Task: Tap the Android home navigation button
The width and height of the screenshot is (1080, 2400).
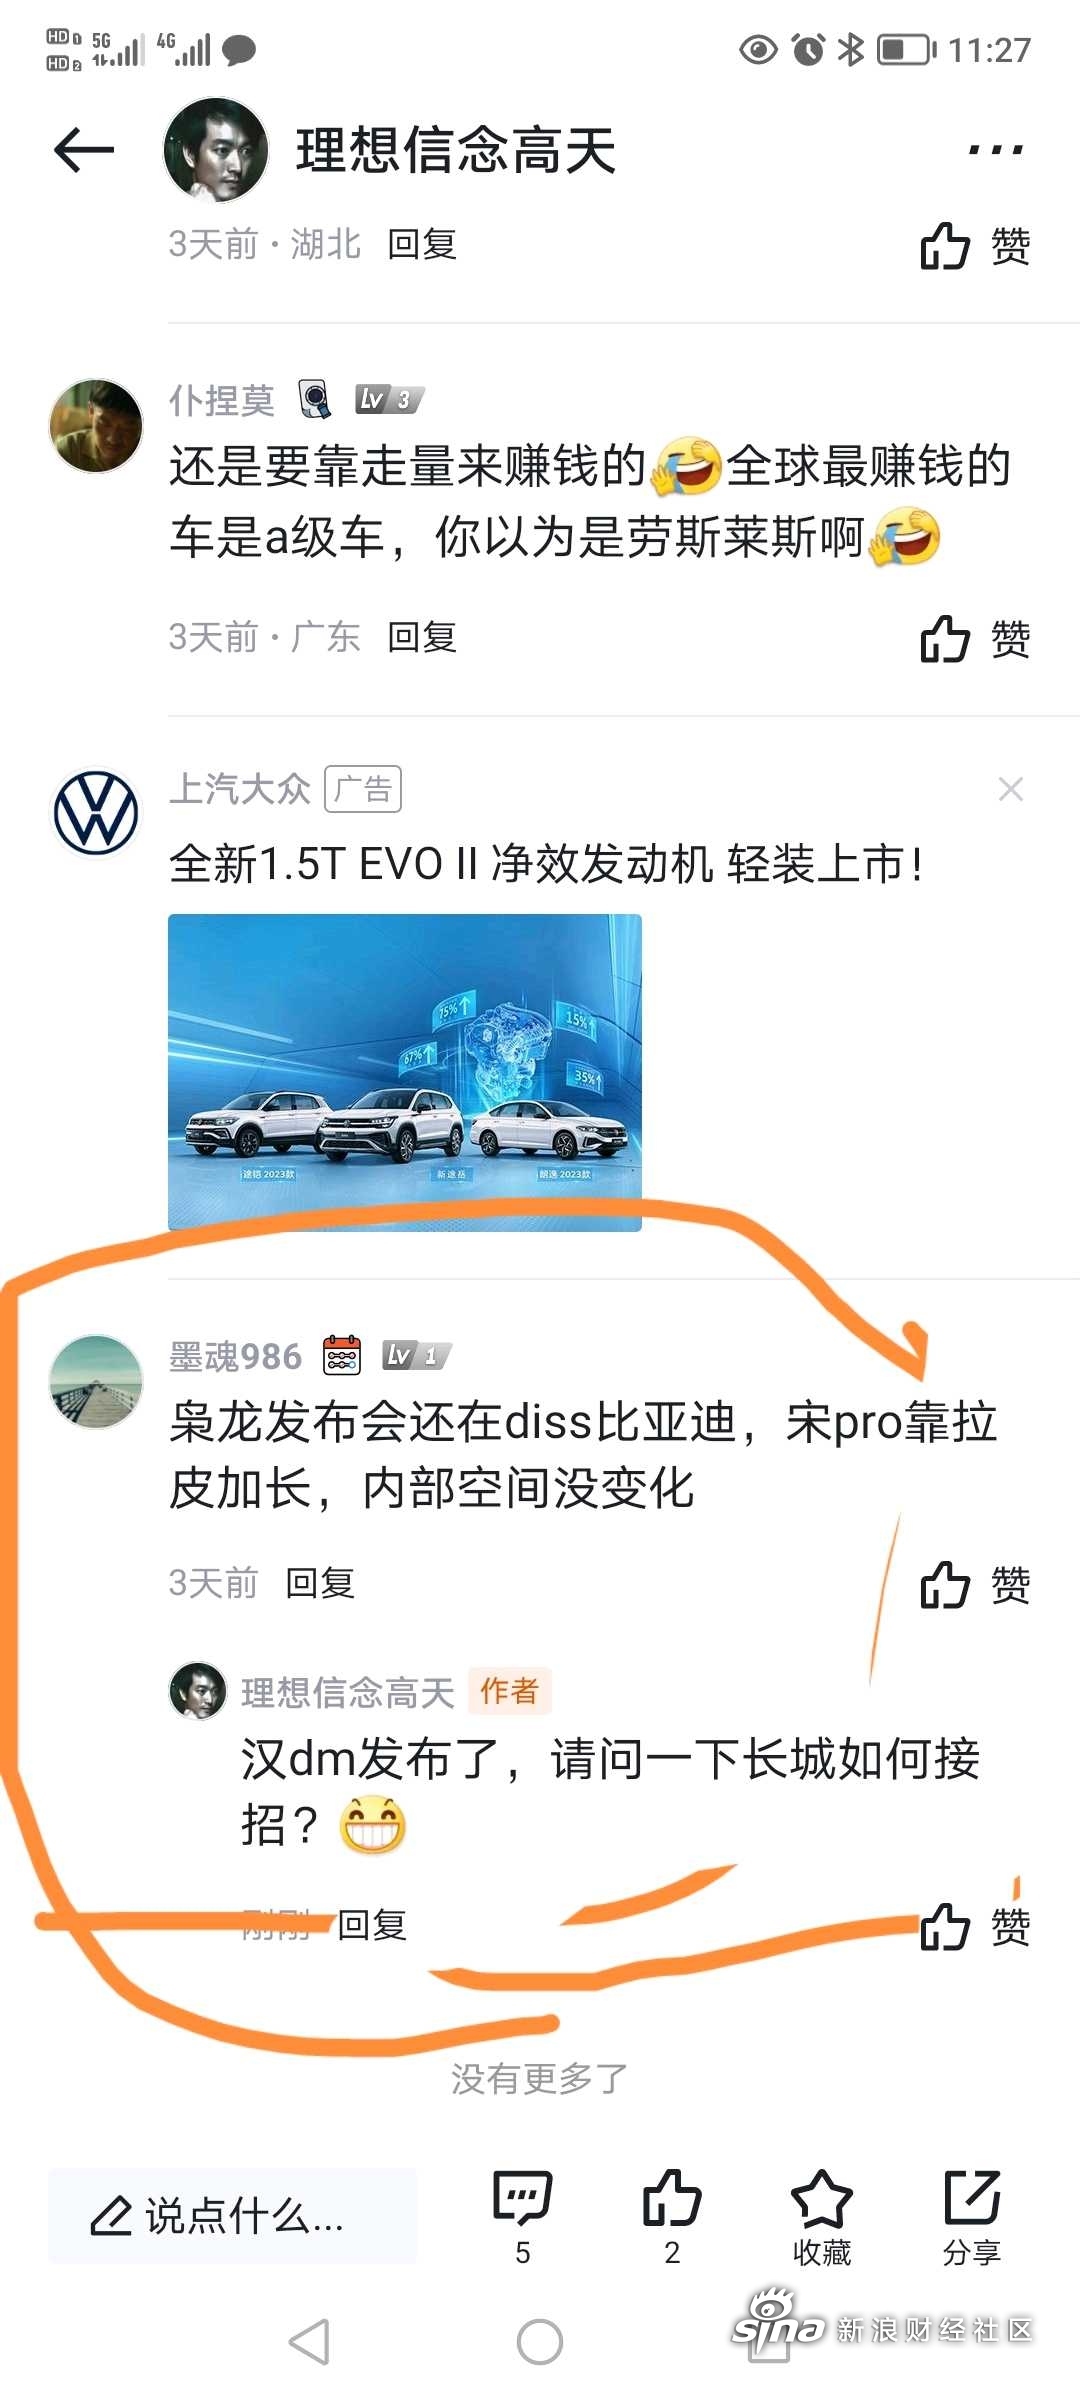Action: tap(540, 2342)
